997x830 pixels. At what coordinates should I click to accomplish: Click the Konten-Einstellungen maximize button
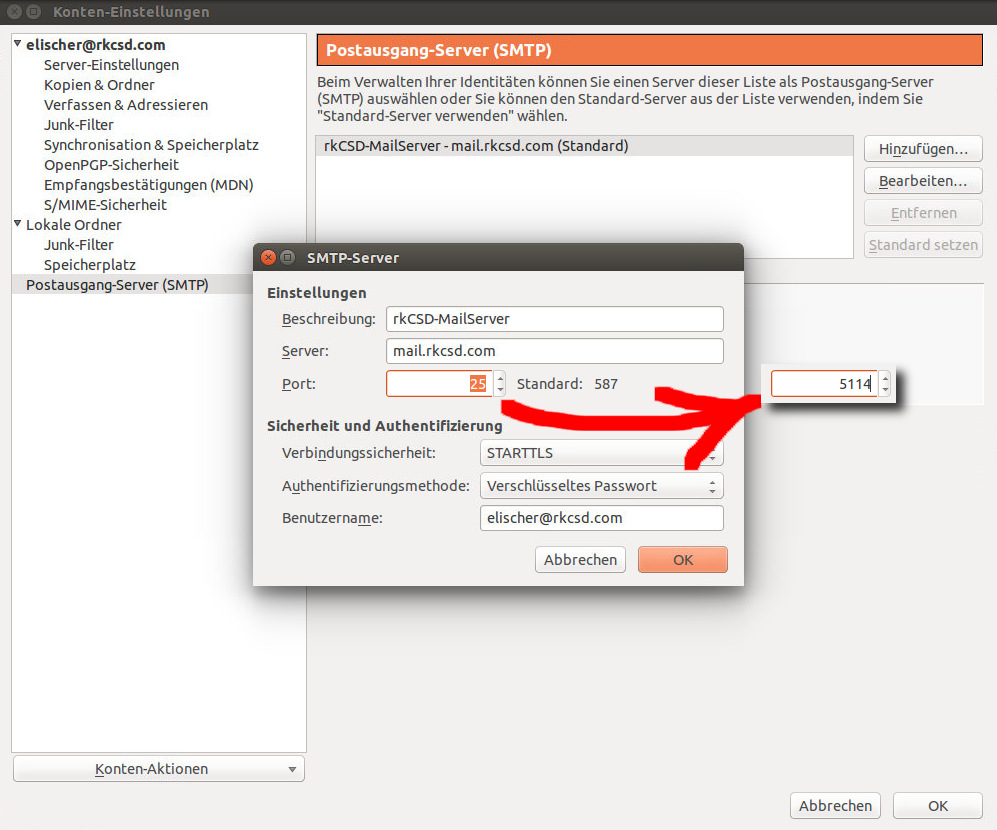[34, 11]
